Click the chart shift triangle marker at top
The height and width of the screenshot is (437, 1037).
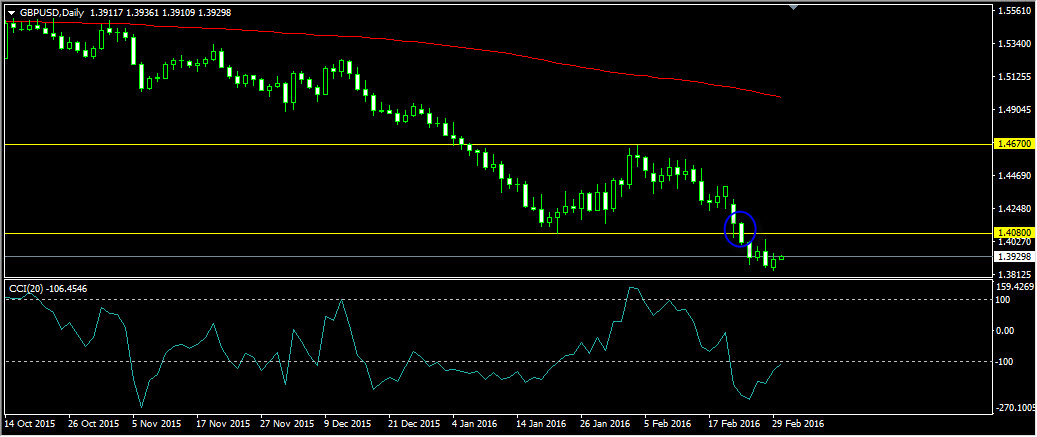794,8
